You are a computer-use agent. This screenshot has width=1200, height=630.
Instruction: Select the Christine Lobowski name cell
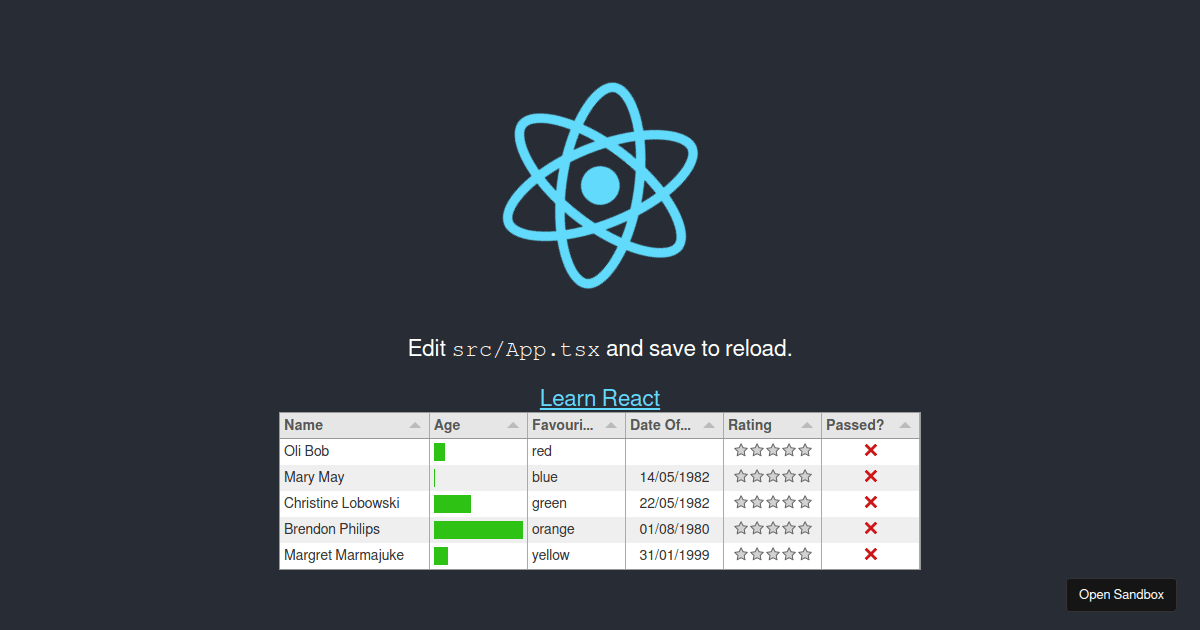354,503
